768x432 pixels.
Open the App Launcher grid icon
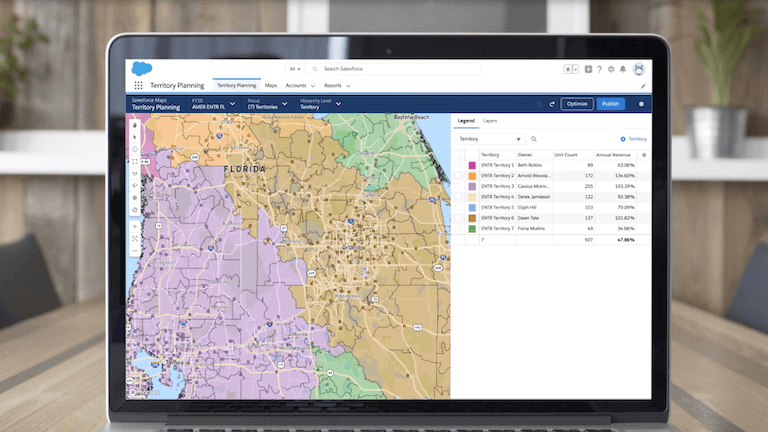point(138,86)
